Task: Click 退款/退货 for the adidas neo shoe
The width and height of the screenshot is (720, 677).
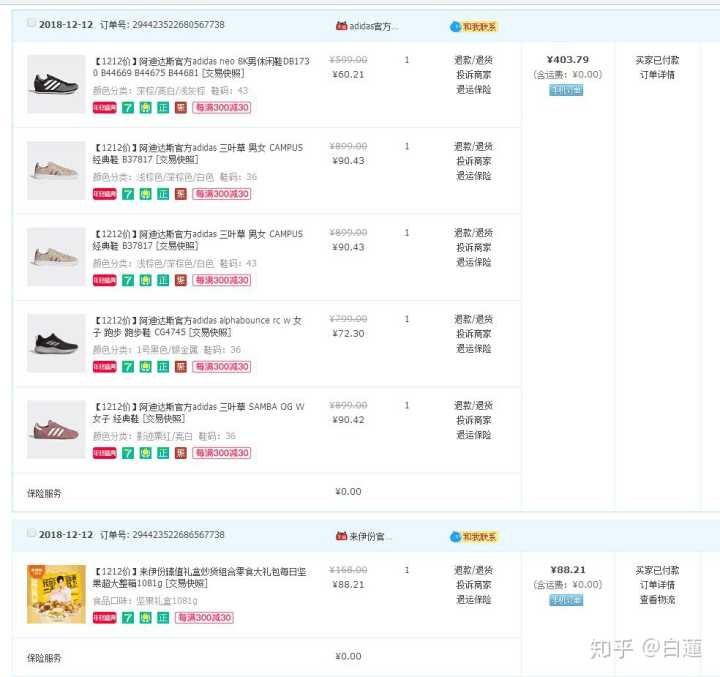Action: click(x=474, y=60)
